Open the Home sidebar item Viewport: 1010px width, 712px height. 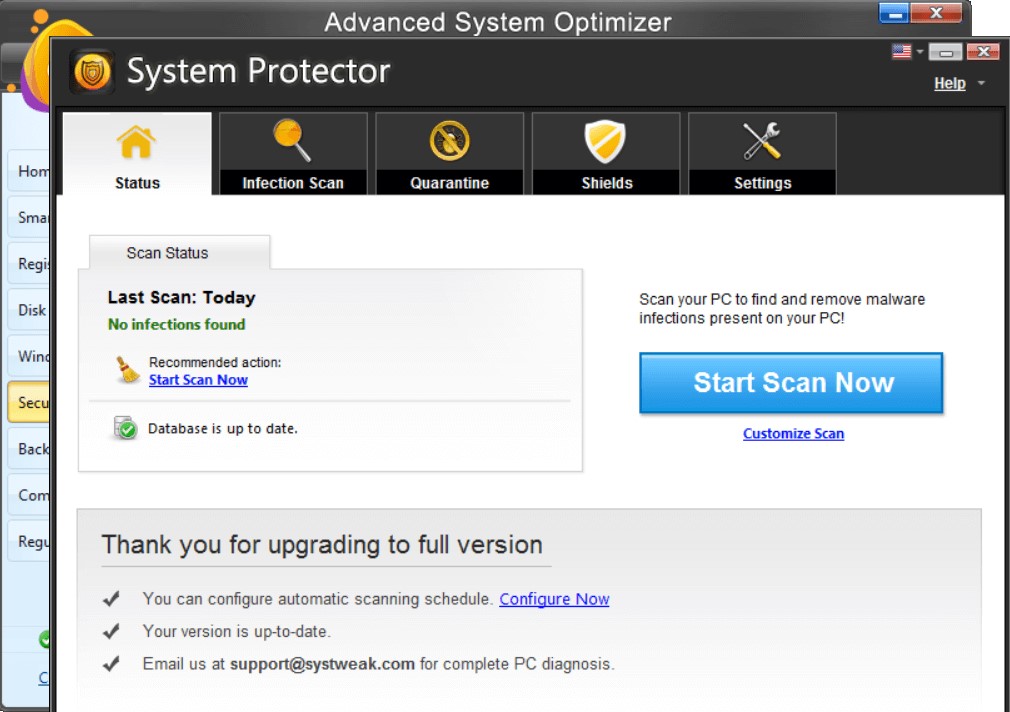[28, 171]
